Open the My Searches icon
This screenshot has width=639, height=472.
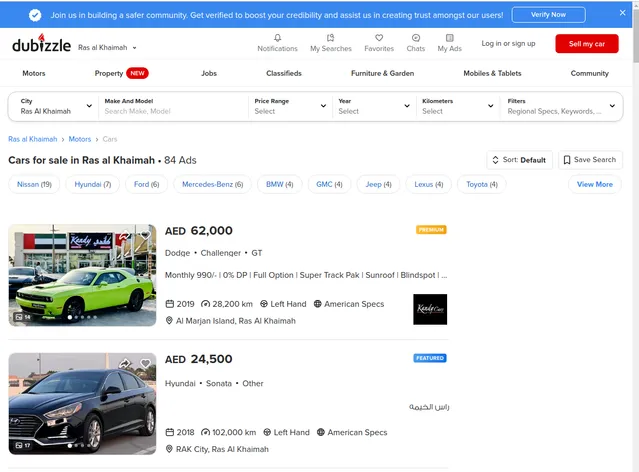[331, 38]
